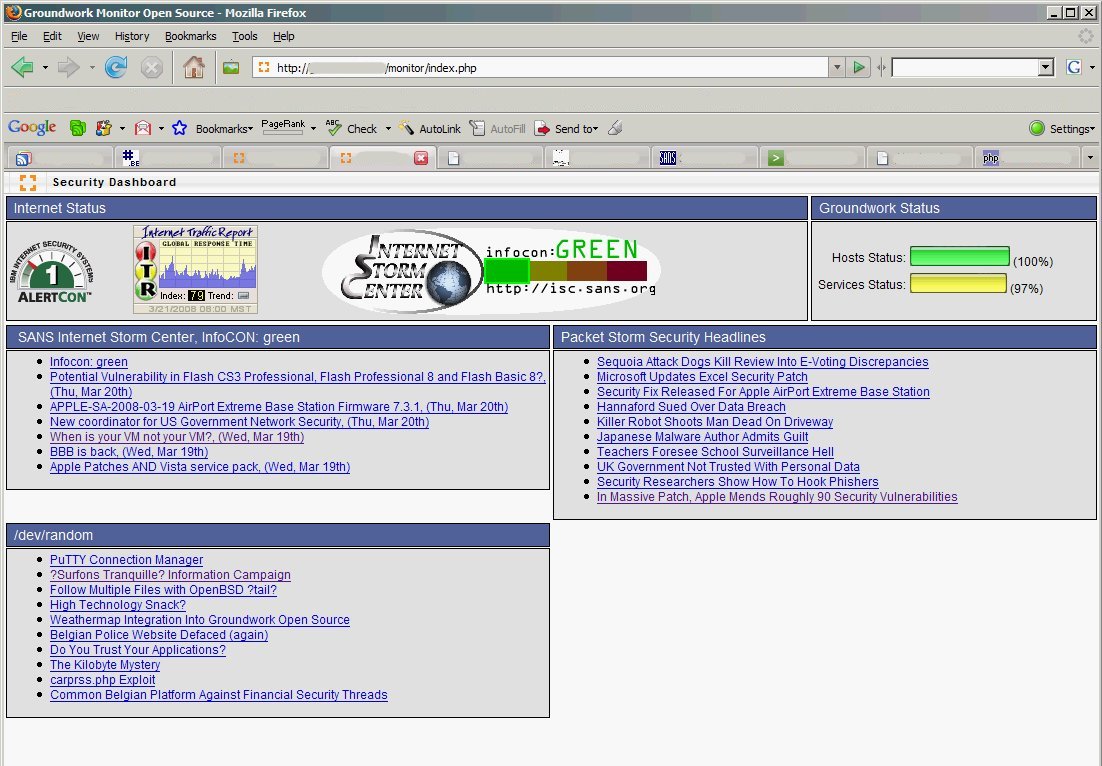Image resolution: width=1102 pixels, height=766 pixels.
Task: Click the Google search engine G icon
Action: 1073,67
